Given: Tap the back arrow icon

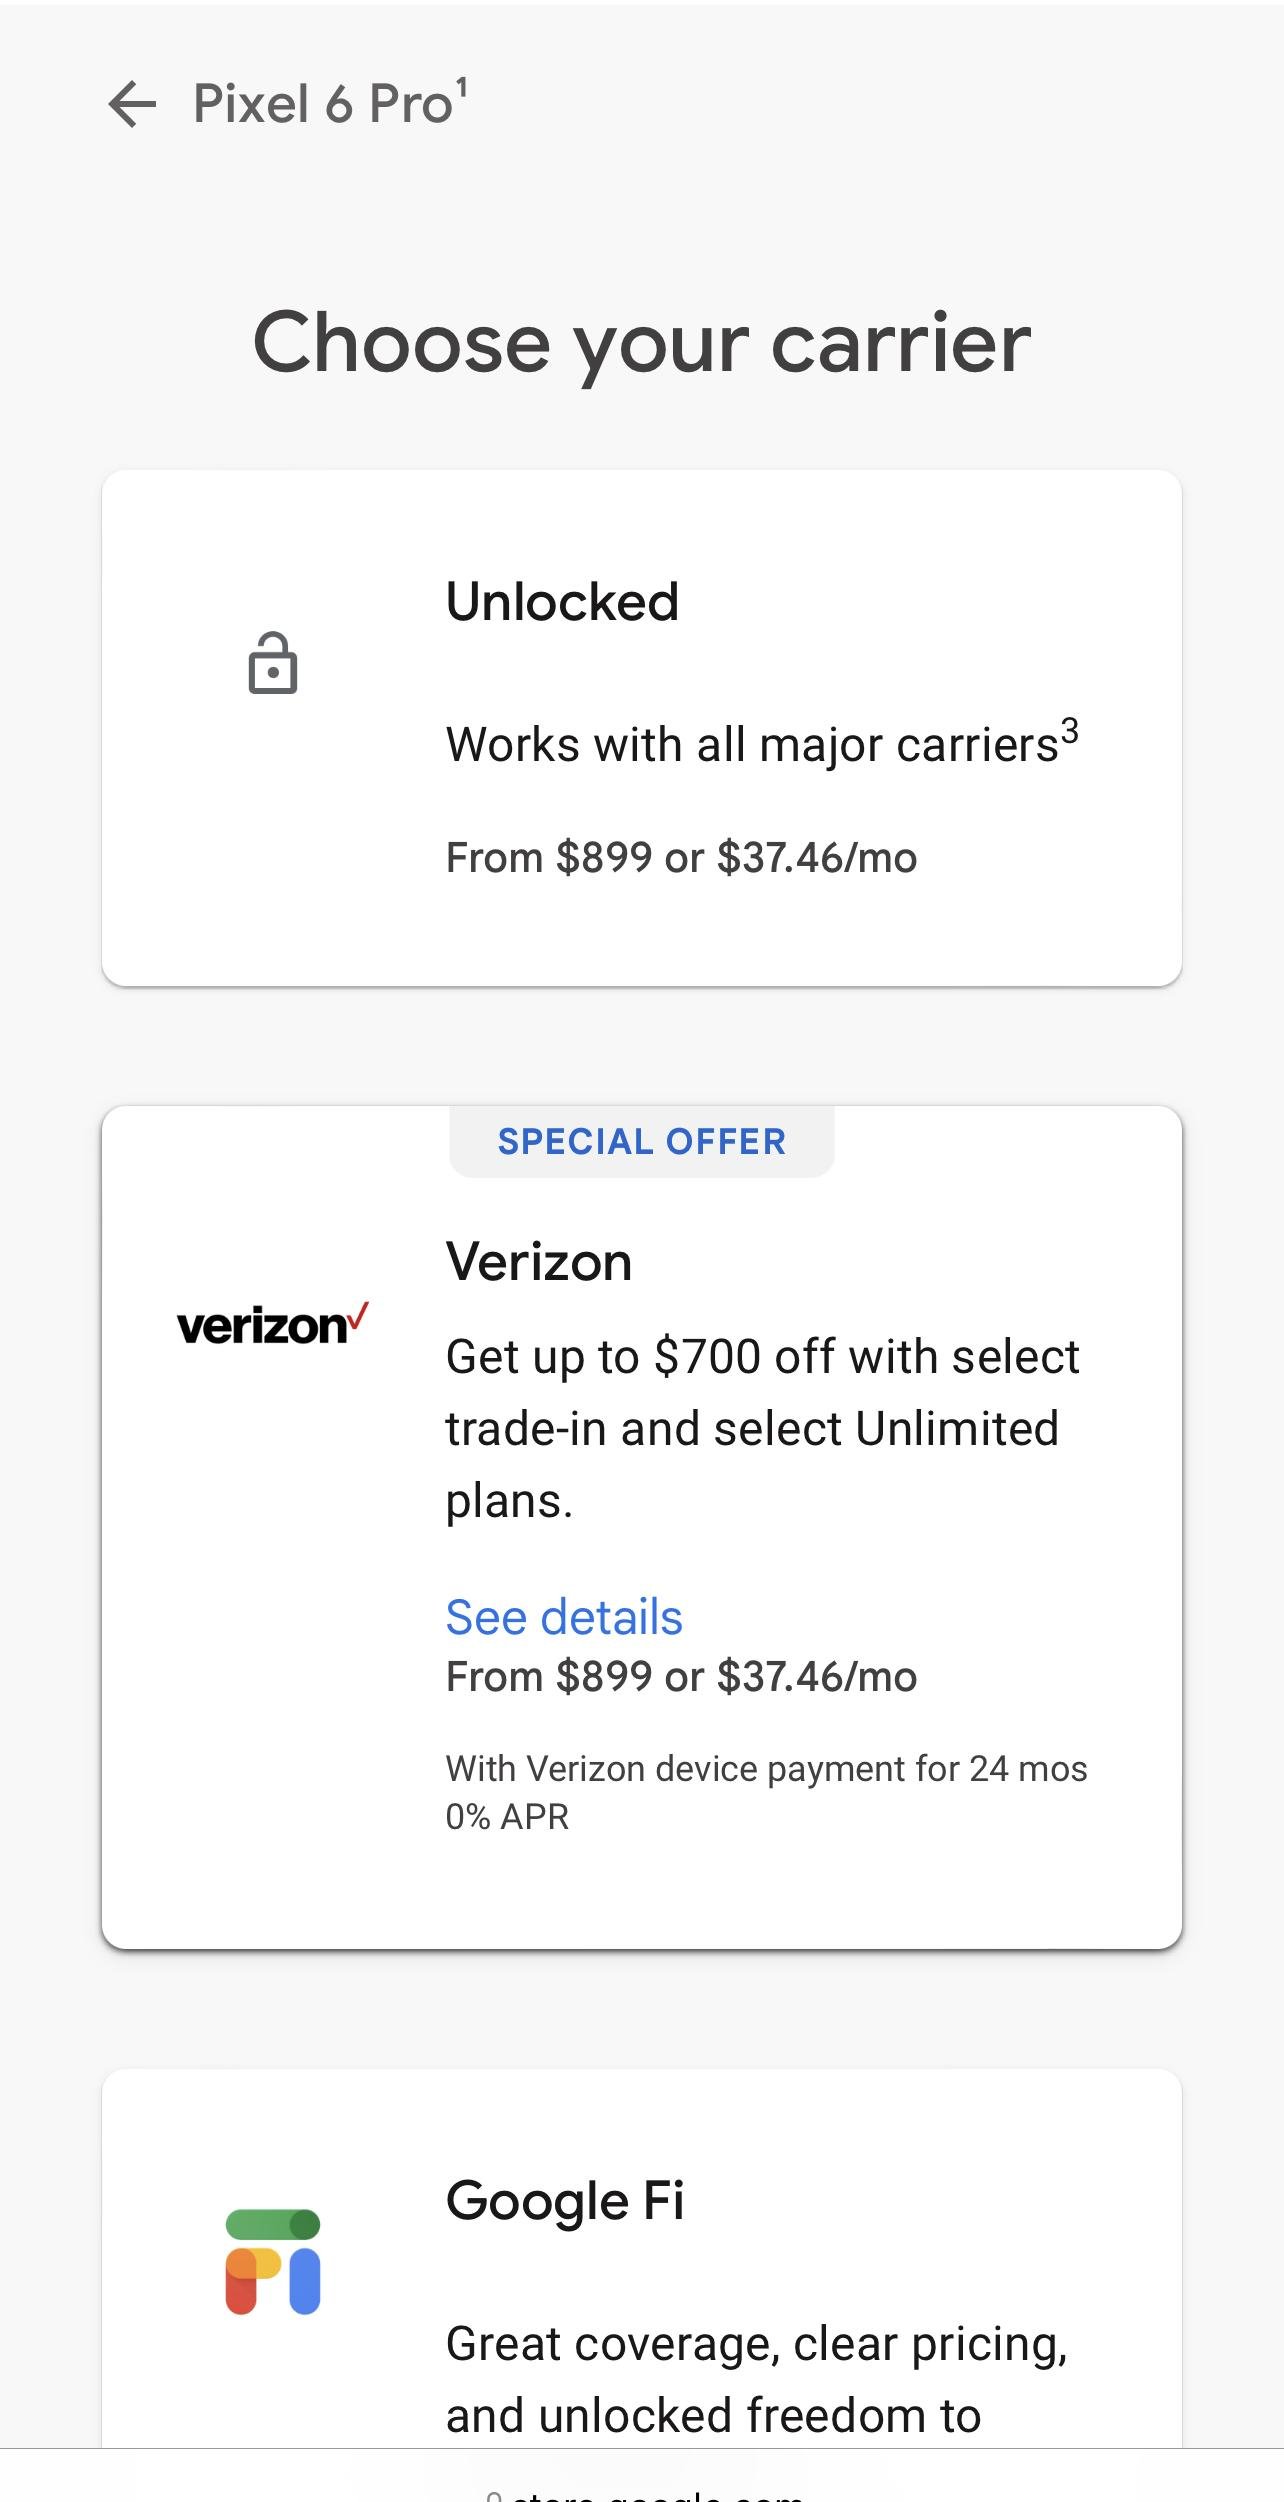Looking at the screenshot, I should click(x=132, y=104).
